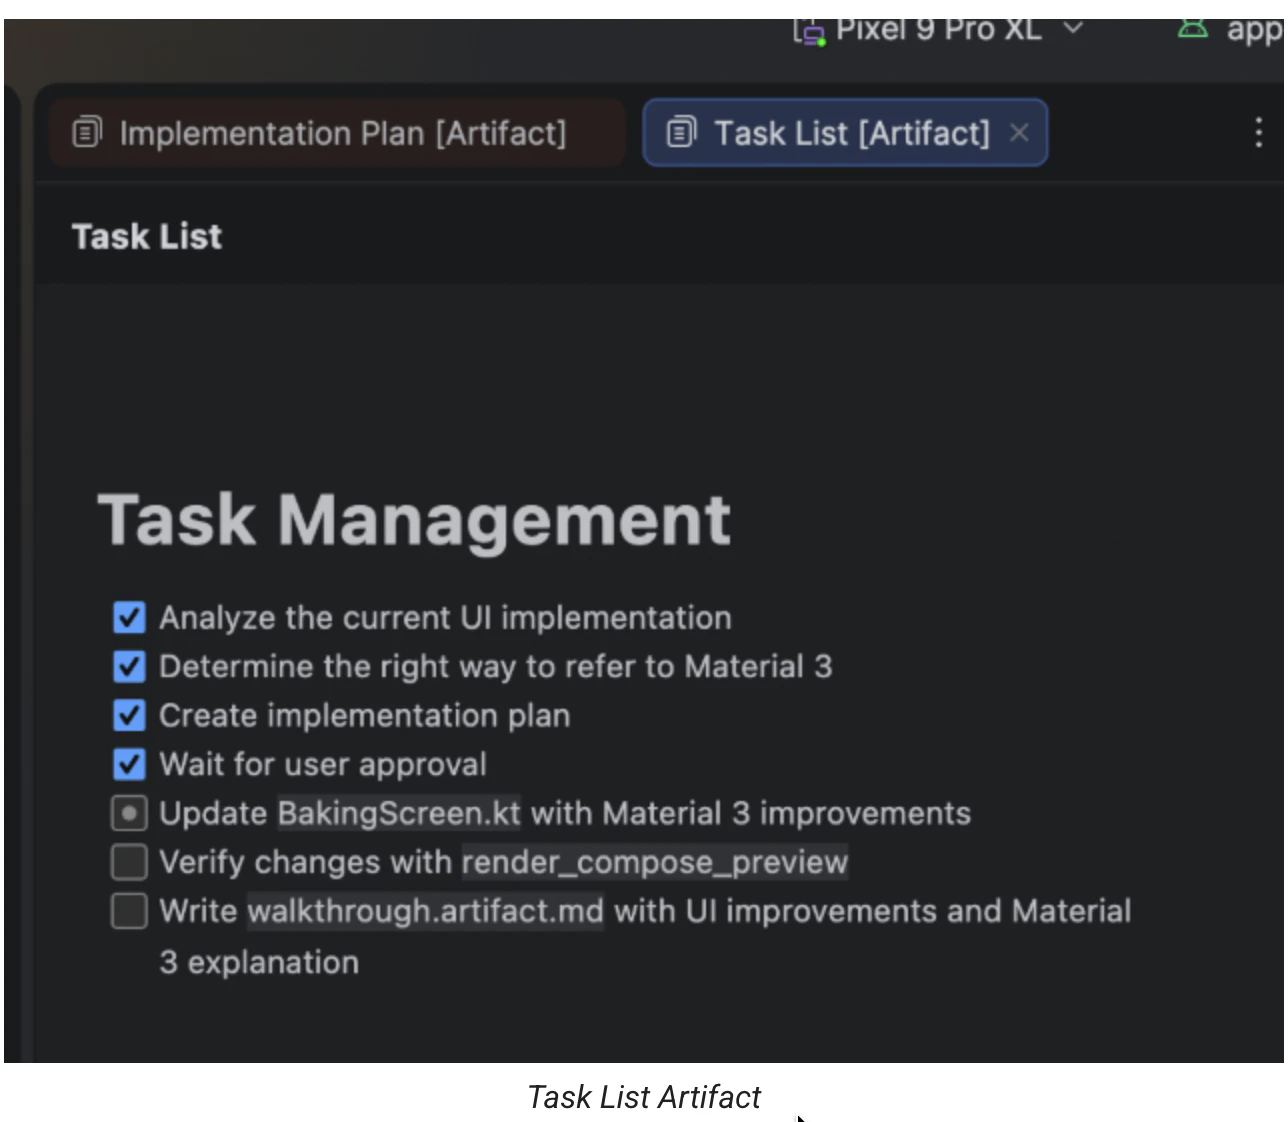Check the walkthrough.artifact.md task checkbox
The width and height of the screenshot is (1288, 1122).
point(129,910)
